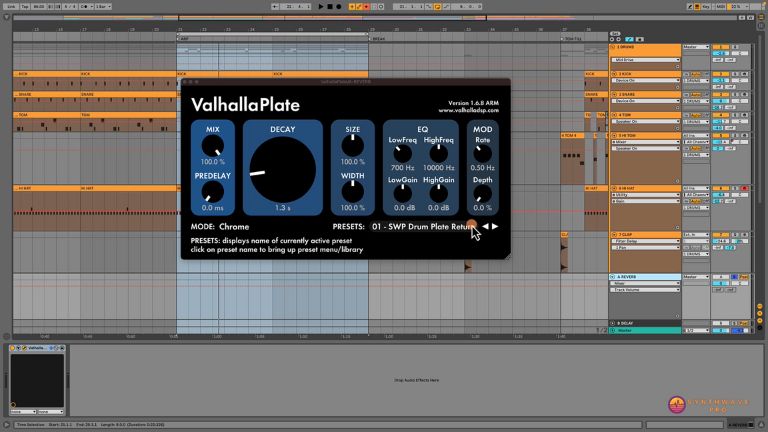
Task: Click the EQ HighFreq knob
Action: [x=438, y=154]
